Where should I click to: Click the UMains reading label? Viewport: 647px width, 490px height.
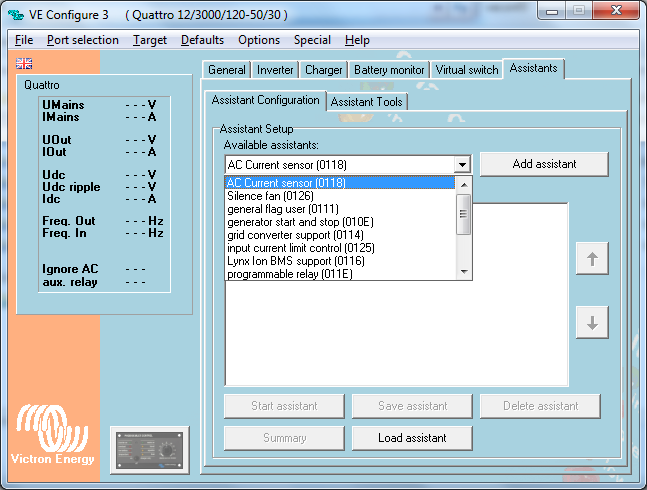(63, 105)
